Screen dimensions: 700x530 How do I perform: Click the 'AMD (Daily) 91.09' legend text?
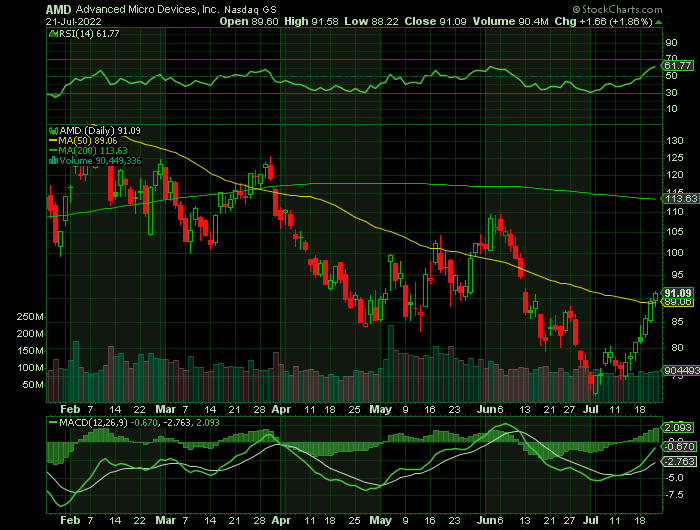[x=100, y=131]
